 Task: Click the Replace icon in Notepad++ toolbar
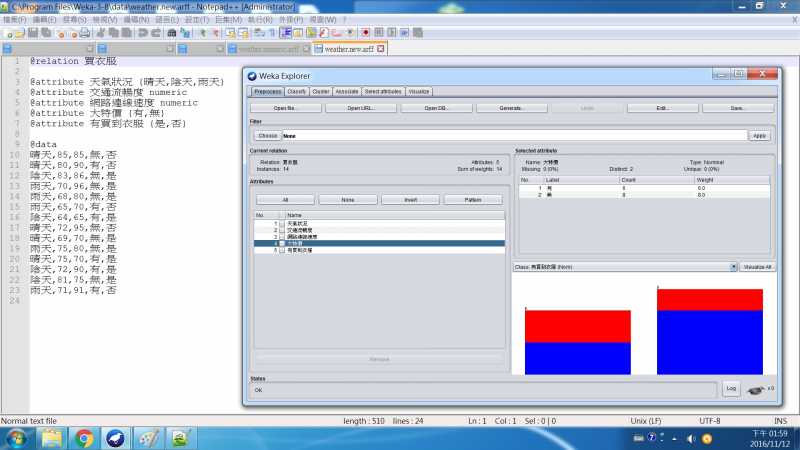click(185, 33)
